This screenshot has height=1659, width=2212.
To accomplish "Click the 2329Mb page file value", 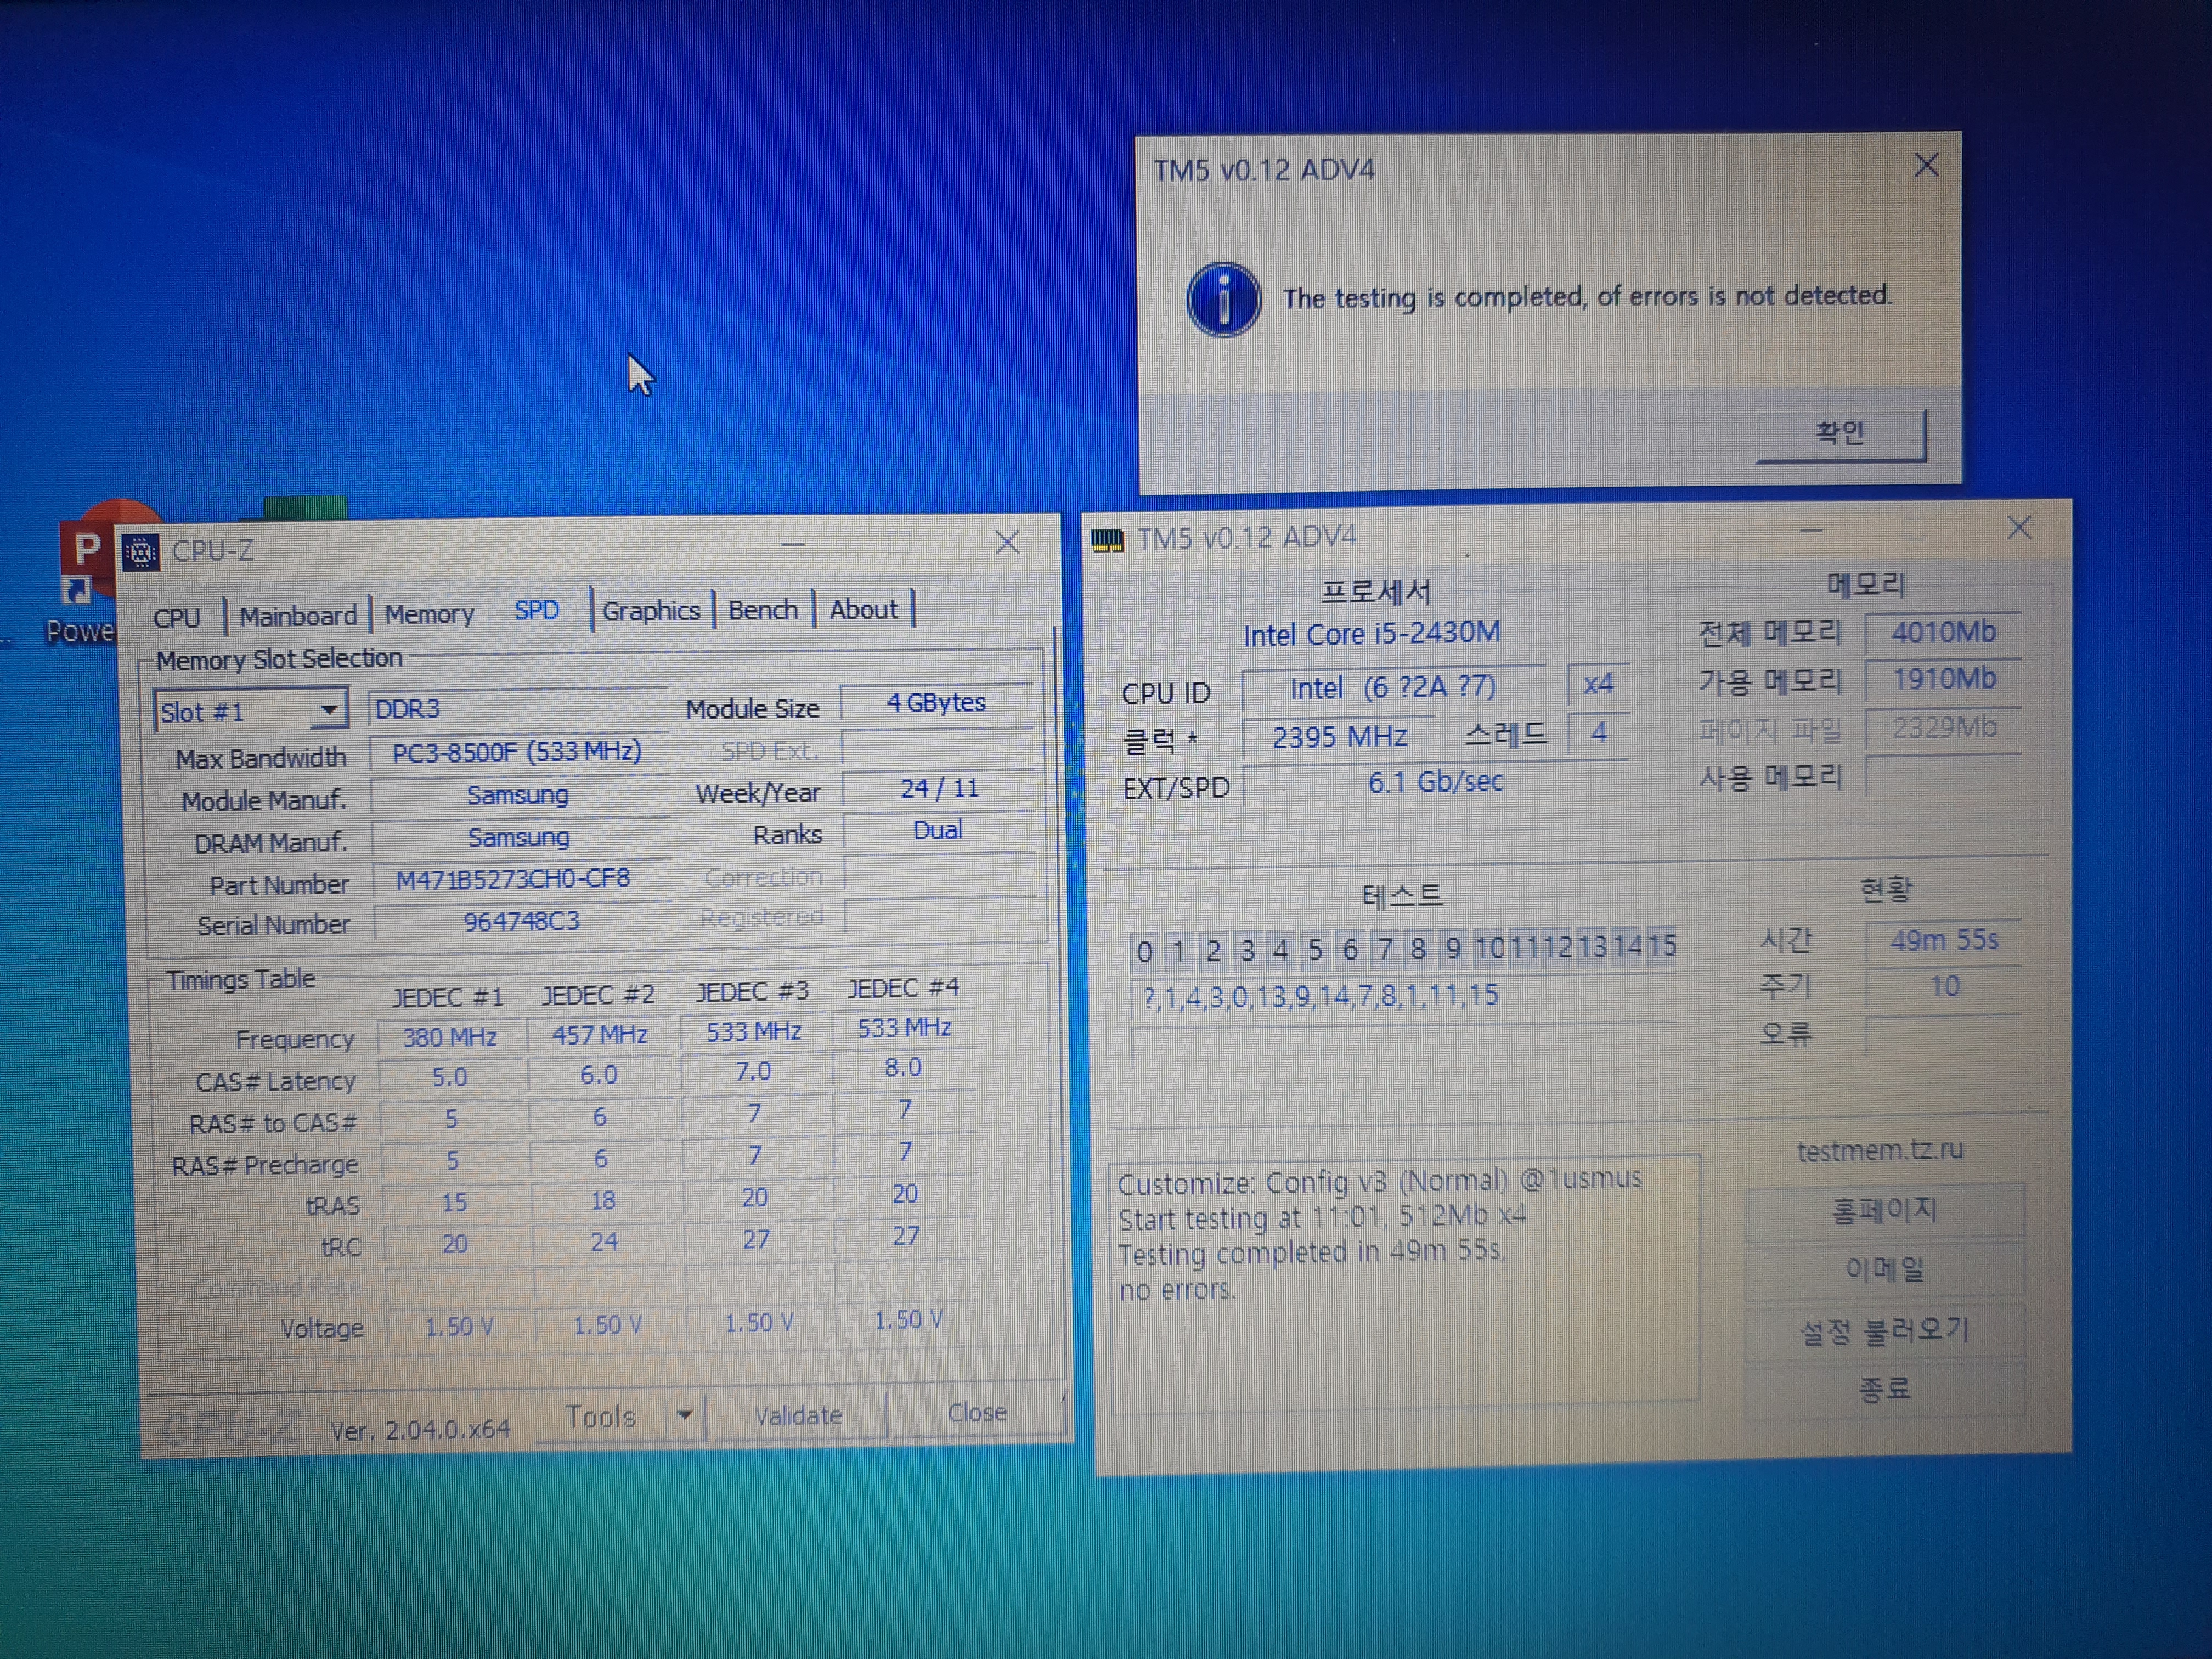I will pyautogui.click(x=1943, y=727).
